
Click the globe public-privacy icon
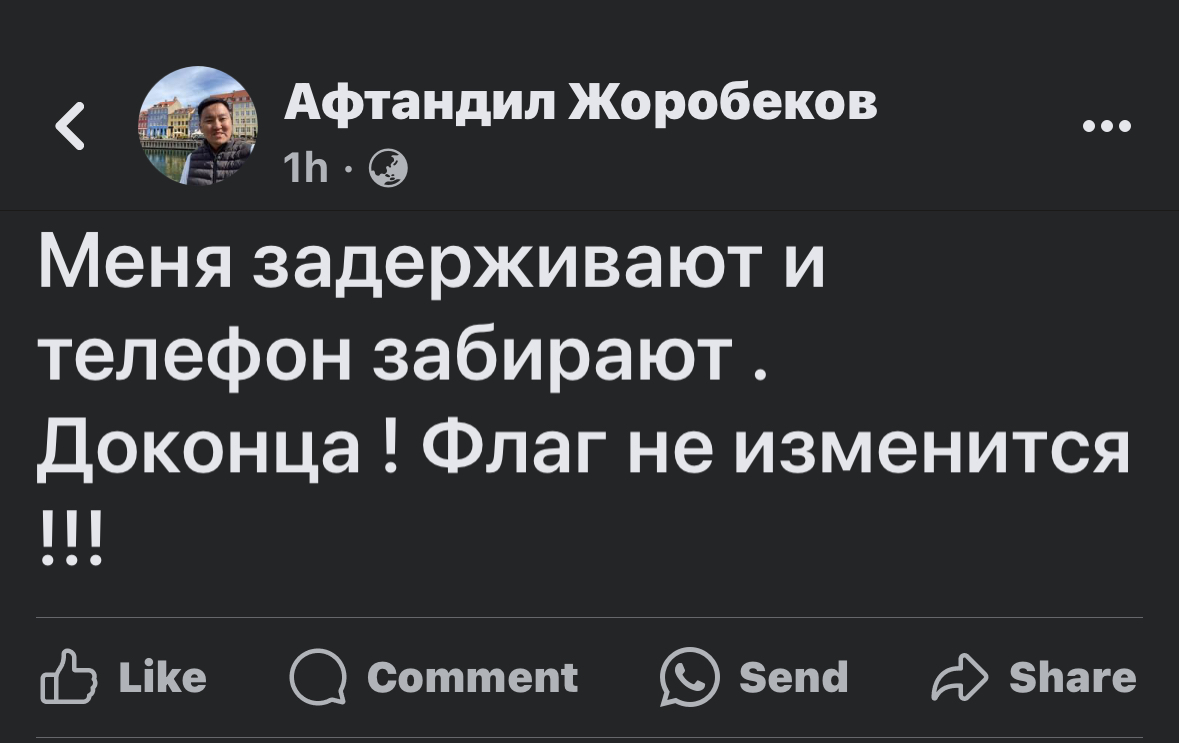pos(389,170)
